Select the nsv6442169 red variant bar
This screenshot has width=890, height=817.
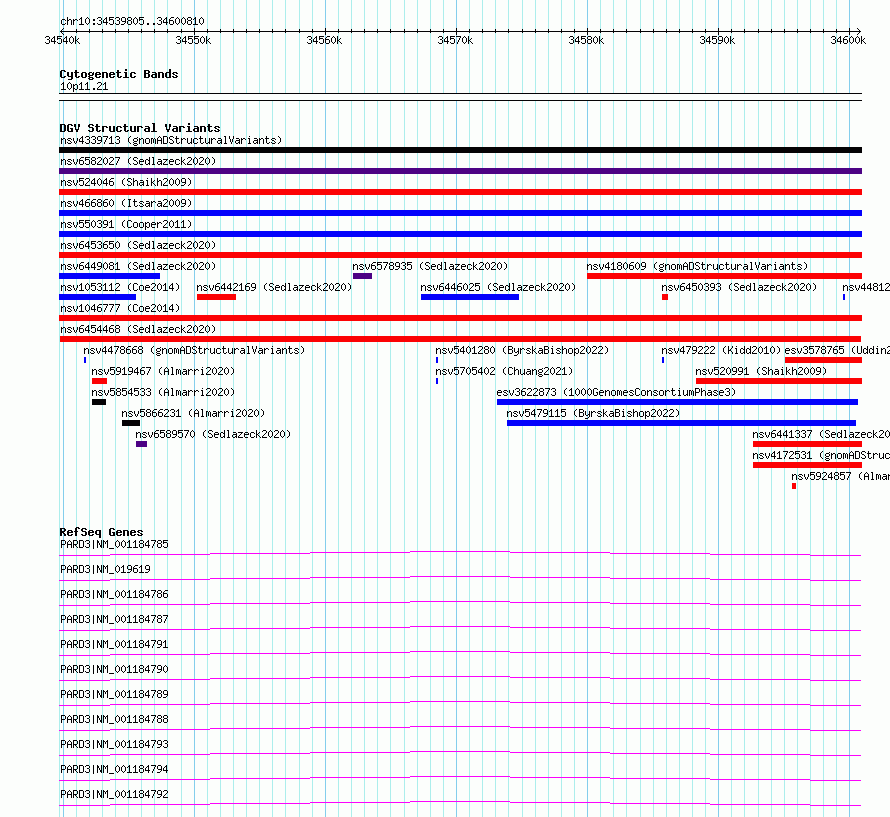216,297
